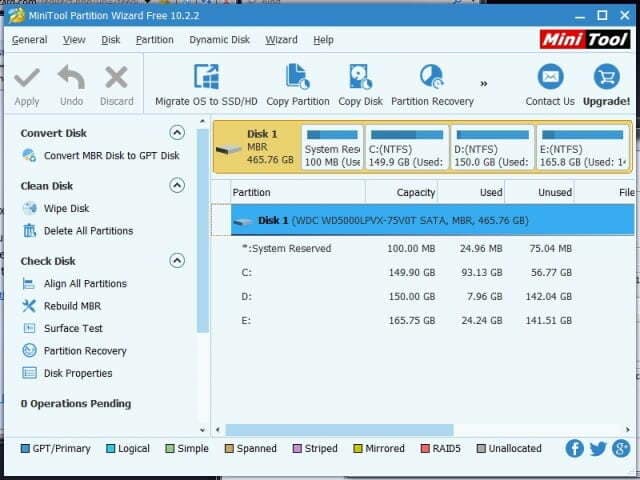This screenshot has height=480, width=640.
Task: Select the C:(NTFS) block in disk map
Action: point(406,146)
